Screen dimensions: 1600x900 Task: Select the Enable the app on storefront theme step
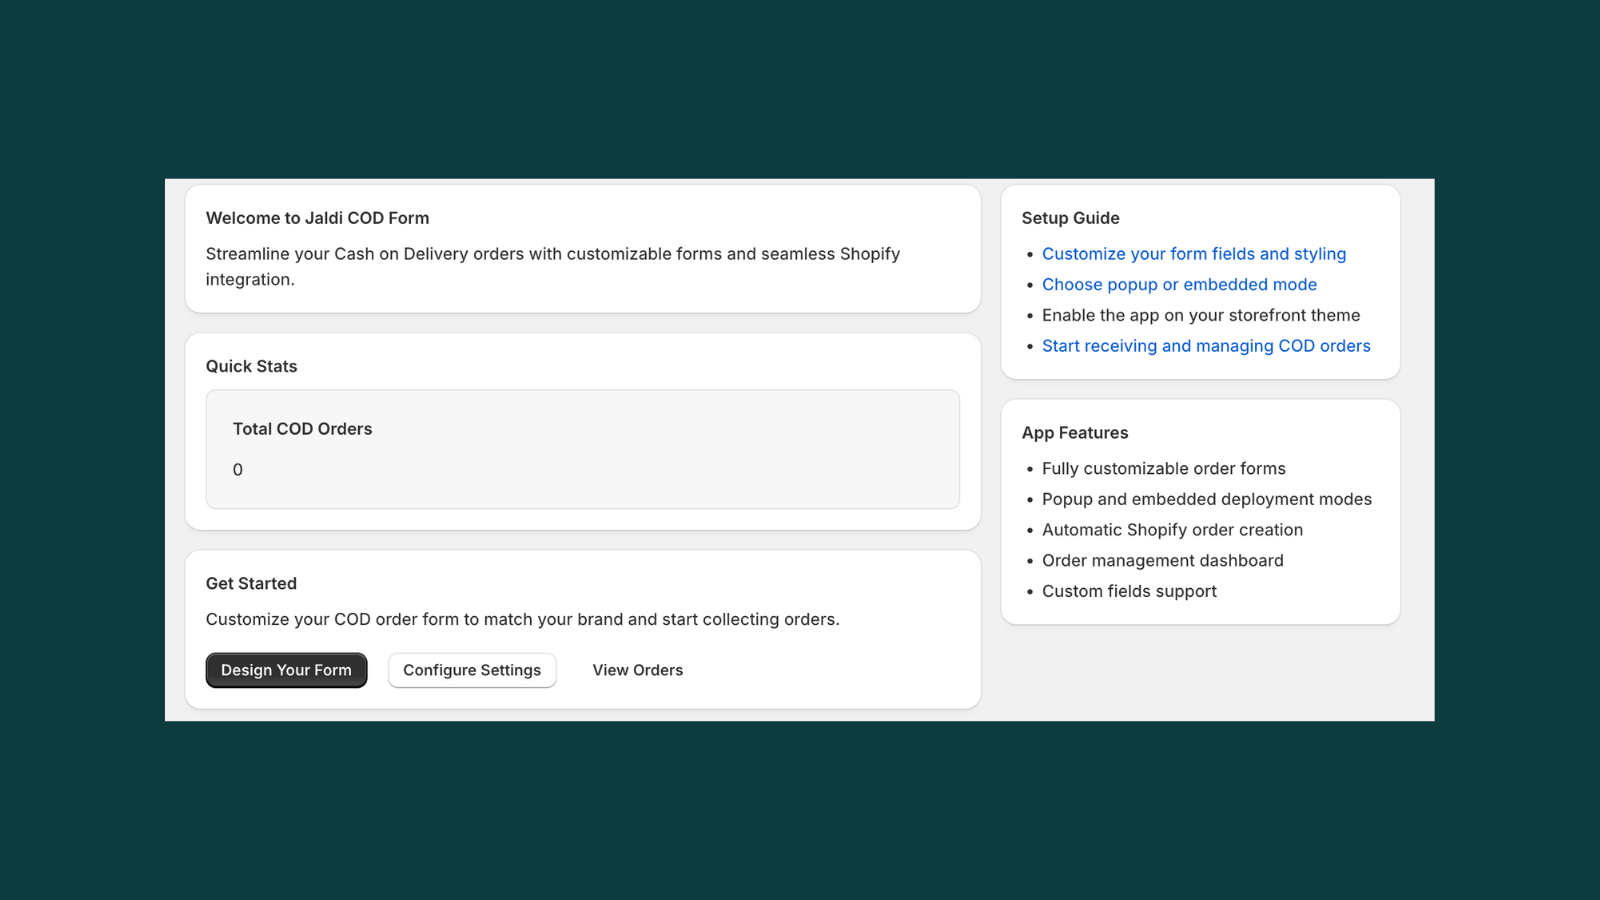[1201, 315]
